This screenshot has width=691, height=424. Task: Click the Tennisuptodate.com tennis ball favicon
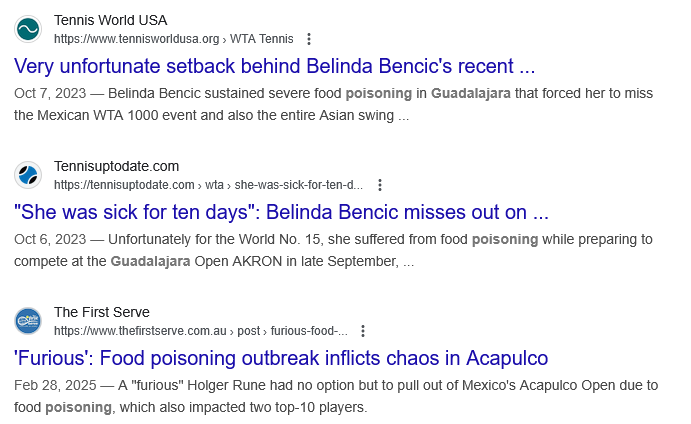28,175
